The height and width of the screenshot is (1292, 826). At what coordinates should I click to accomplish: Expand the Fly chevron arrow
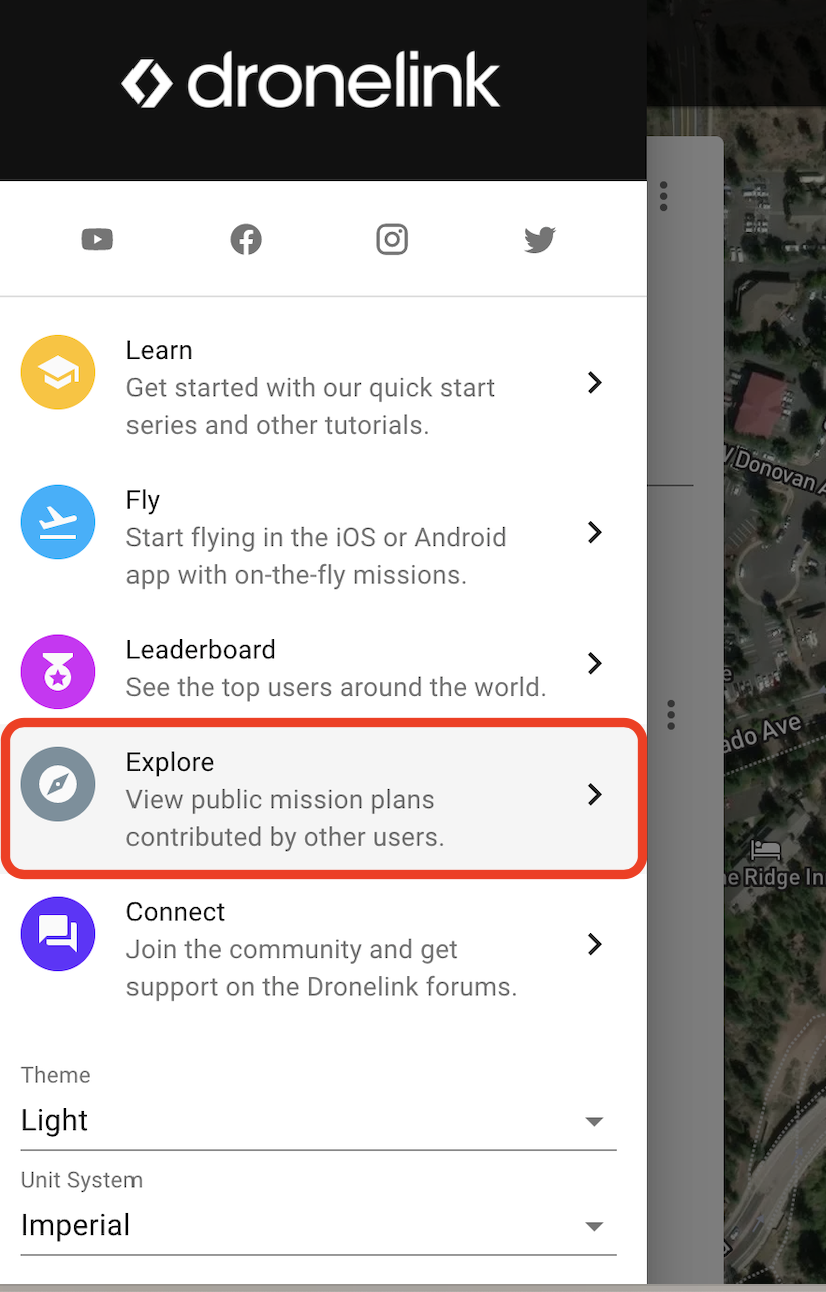pyautogui.click(x=595, y=532)
